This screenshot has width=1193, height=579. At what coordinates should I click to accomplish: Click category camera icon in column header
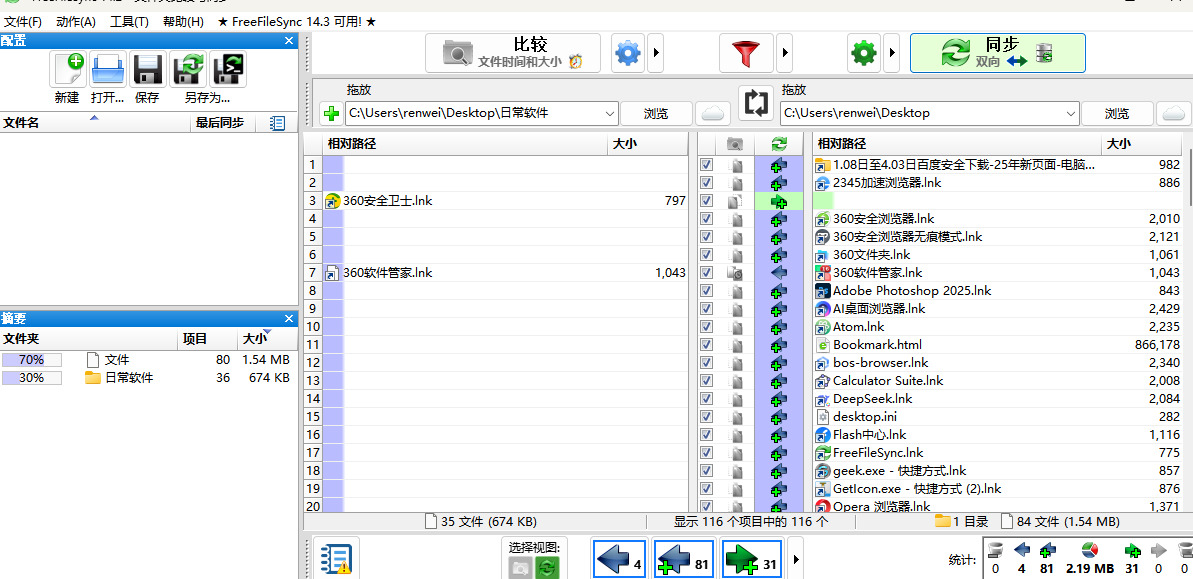click(735, 143)
